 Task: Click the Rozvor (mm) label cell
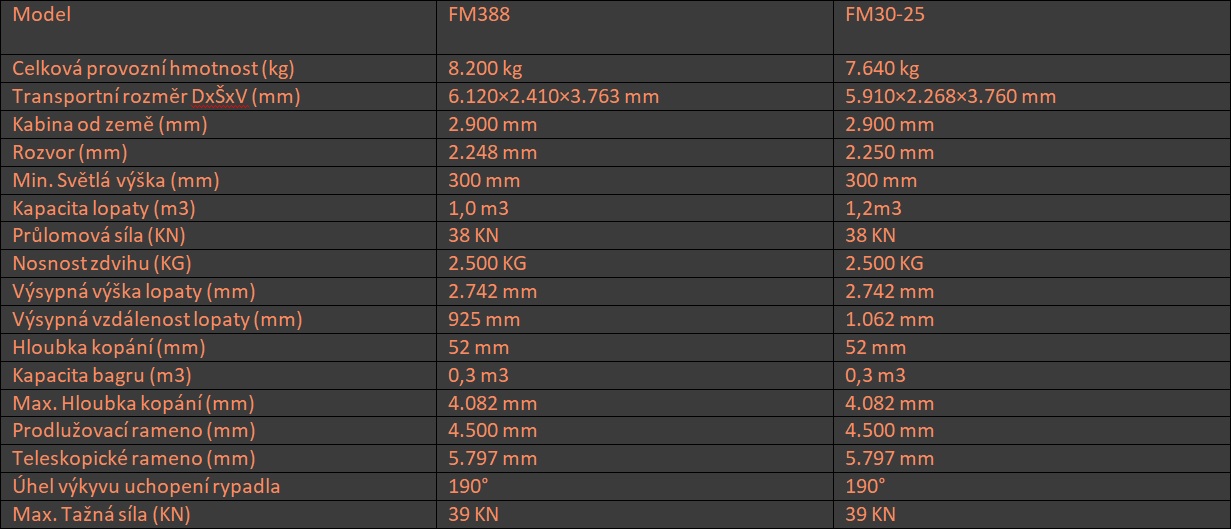tap(70, 153)
